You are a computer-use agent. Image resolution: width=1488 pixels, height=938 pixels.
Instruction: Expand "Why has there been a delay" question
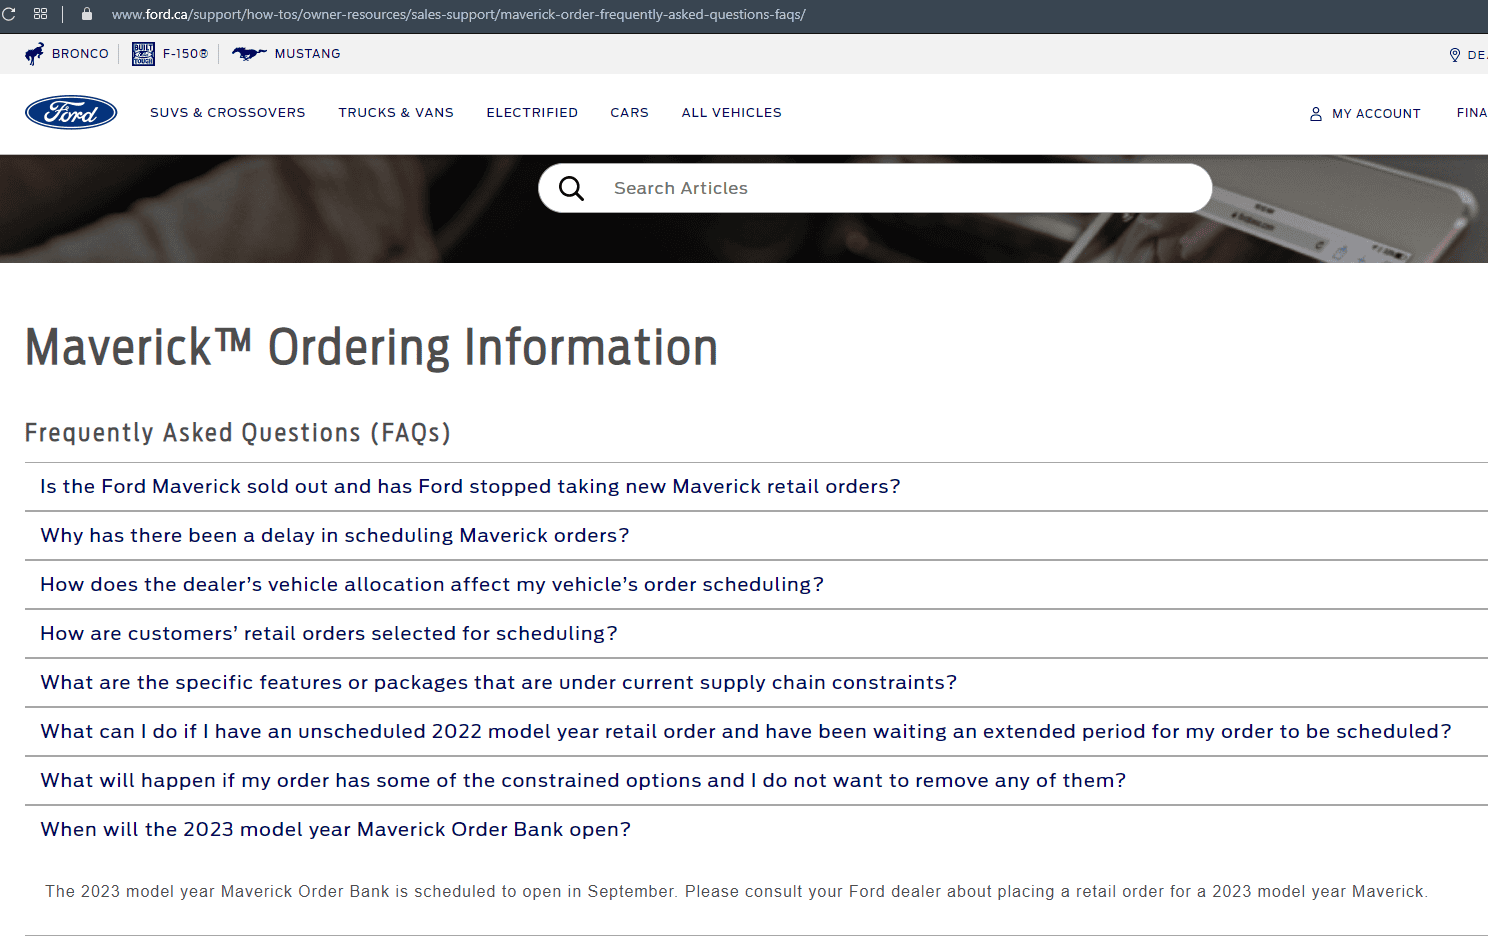(x=756, y=536)
